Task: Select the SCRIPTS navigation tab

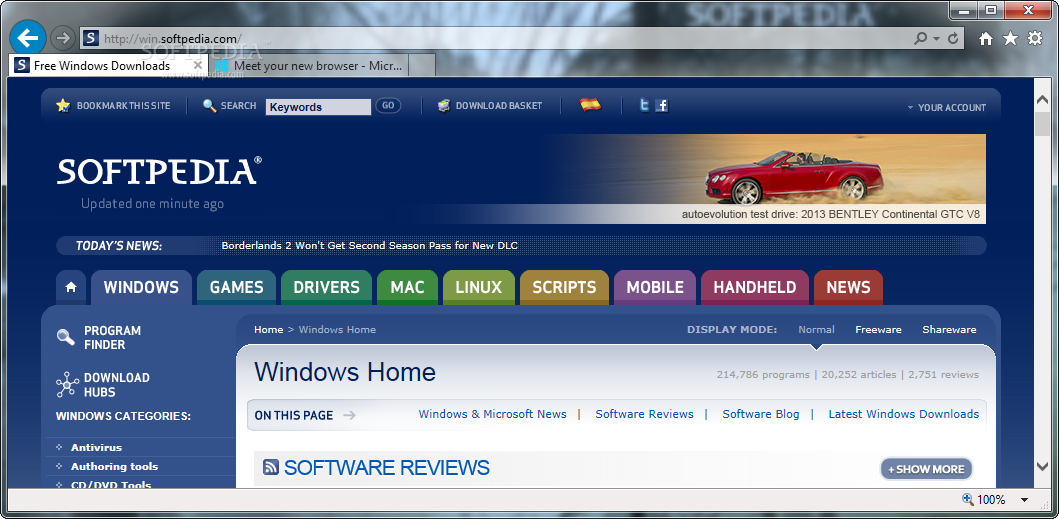Action: click(564, 287)
